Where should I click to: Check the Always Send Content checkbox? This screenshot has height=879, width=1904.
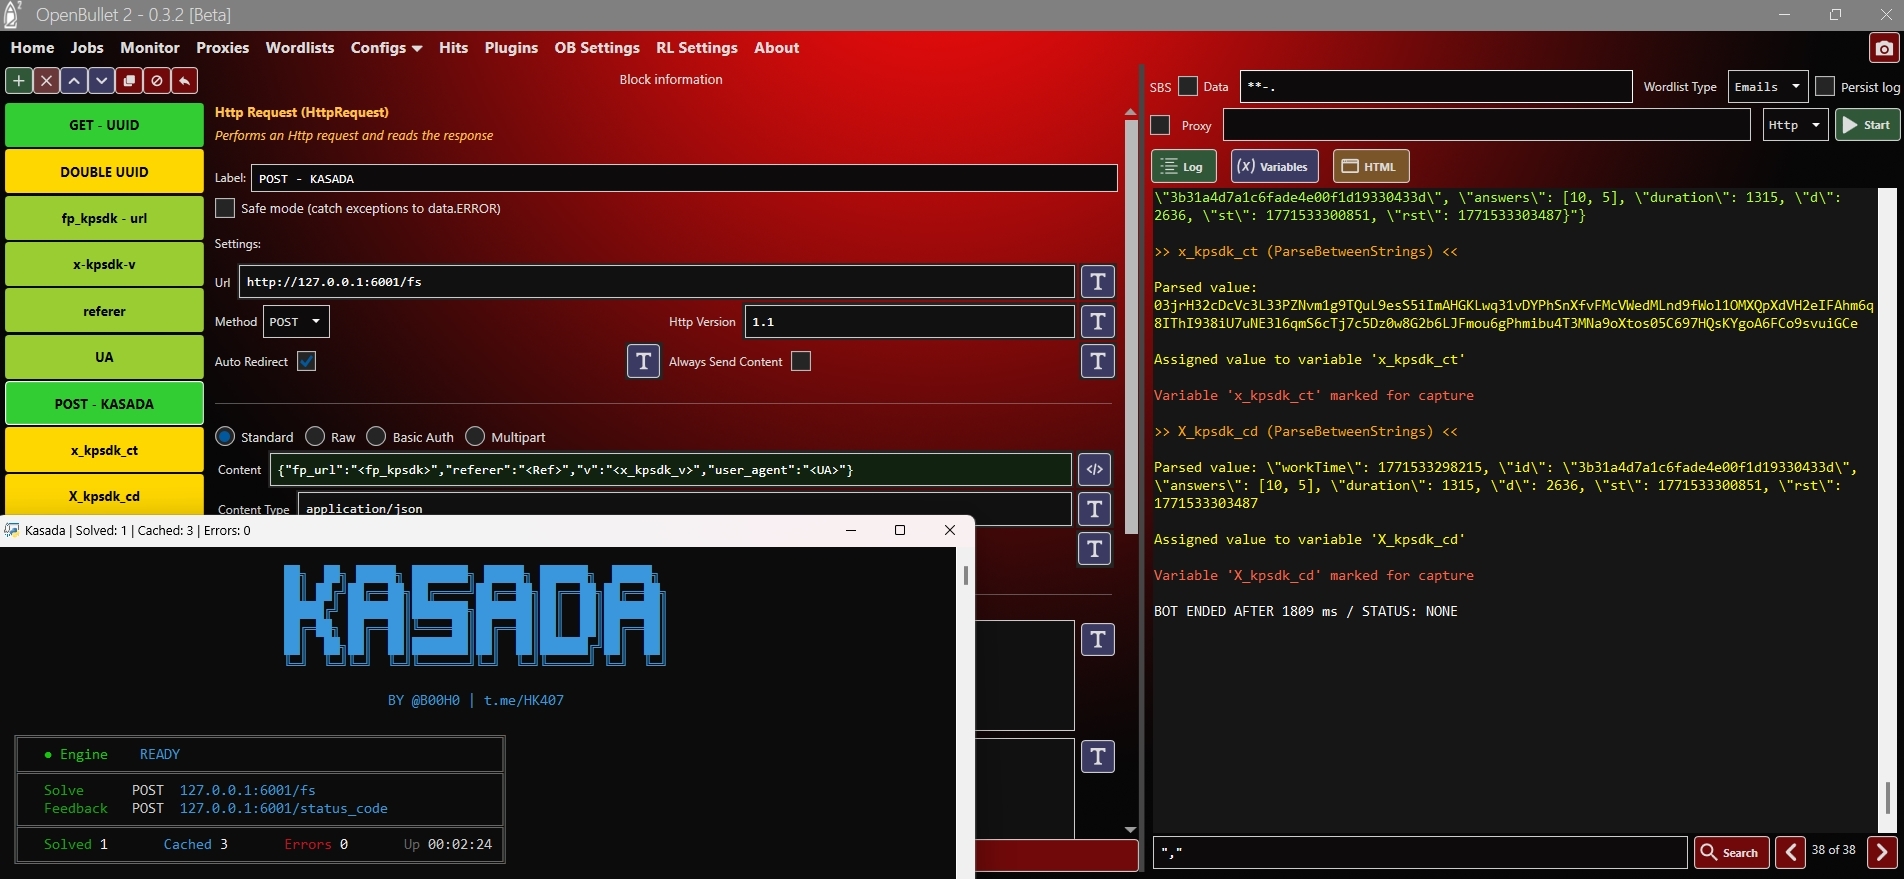tap(801, 361)
